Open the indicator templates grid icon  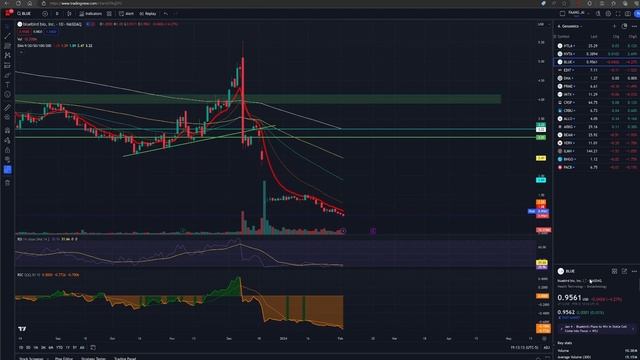tap(109, 13)
